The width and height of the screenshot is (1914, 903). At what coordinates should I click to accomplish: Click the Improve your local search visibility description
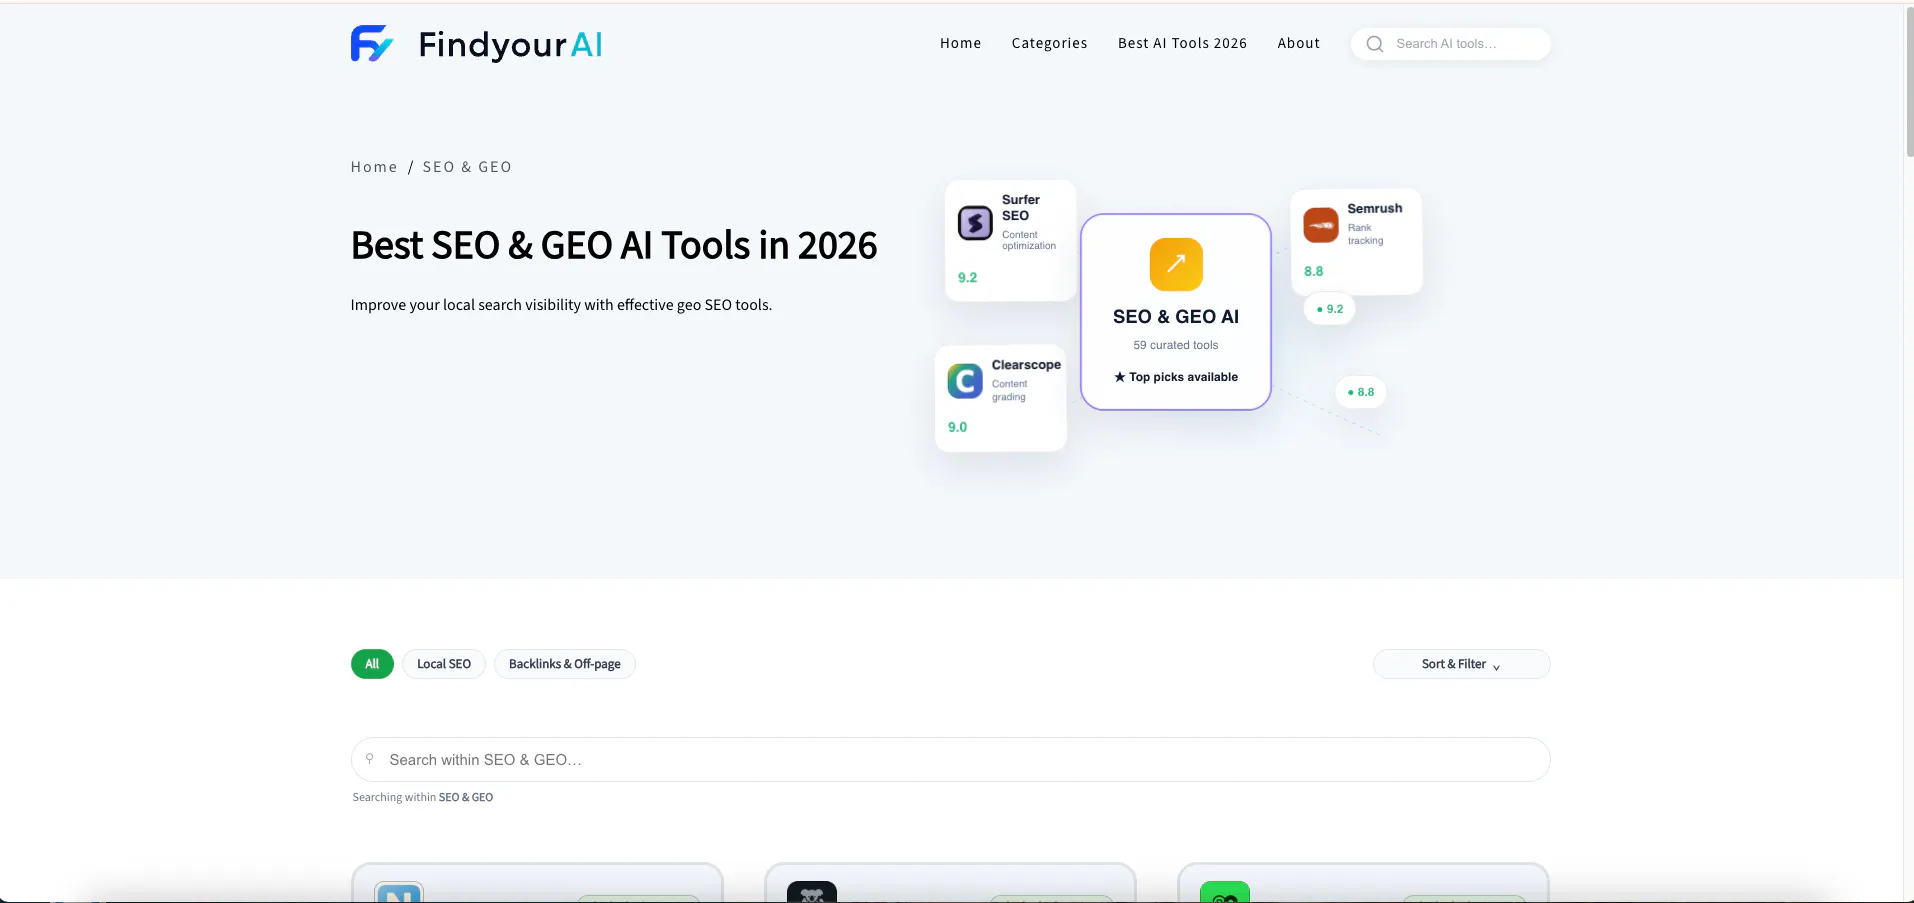[561, 305]
